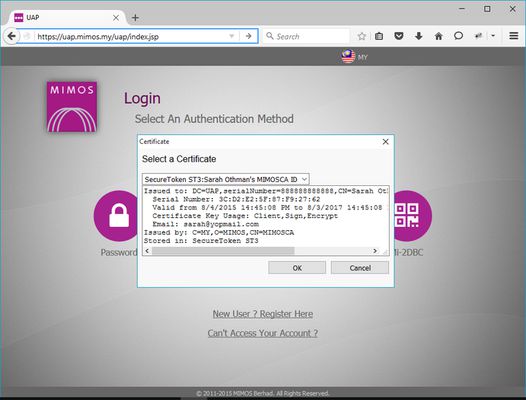Open the bookmarks list clipboard icon
Viewport: 526px width, 400px height.
point(379,36)
